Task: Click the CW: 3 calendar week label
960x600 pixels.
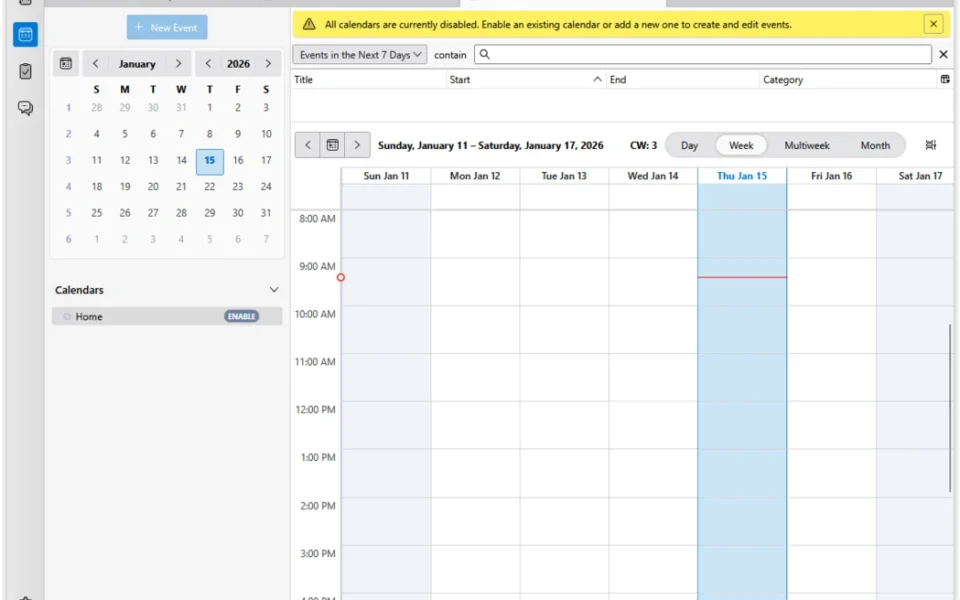Action: tap(643, 146)
